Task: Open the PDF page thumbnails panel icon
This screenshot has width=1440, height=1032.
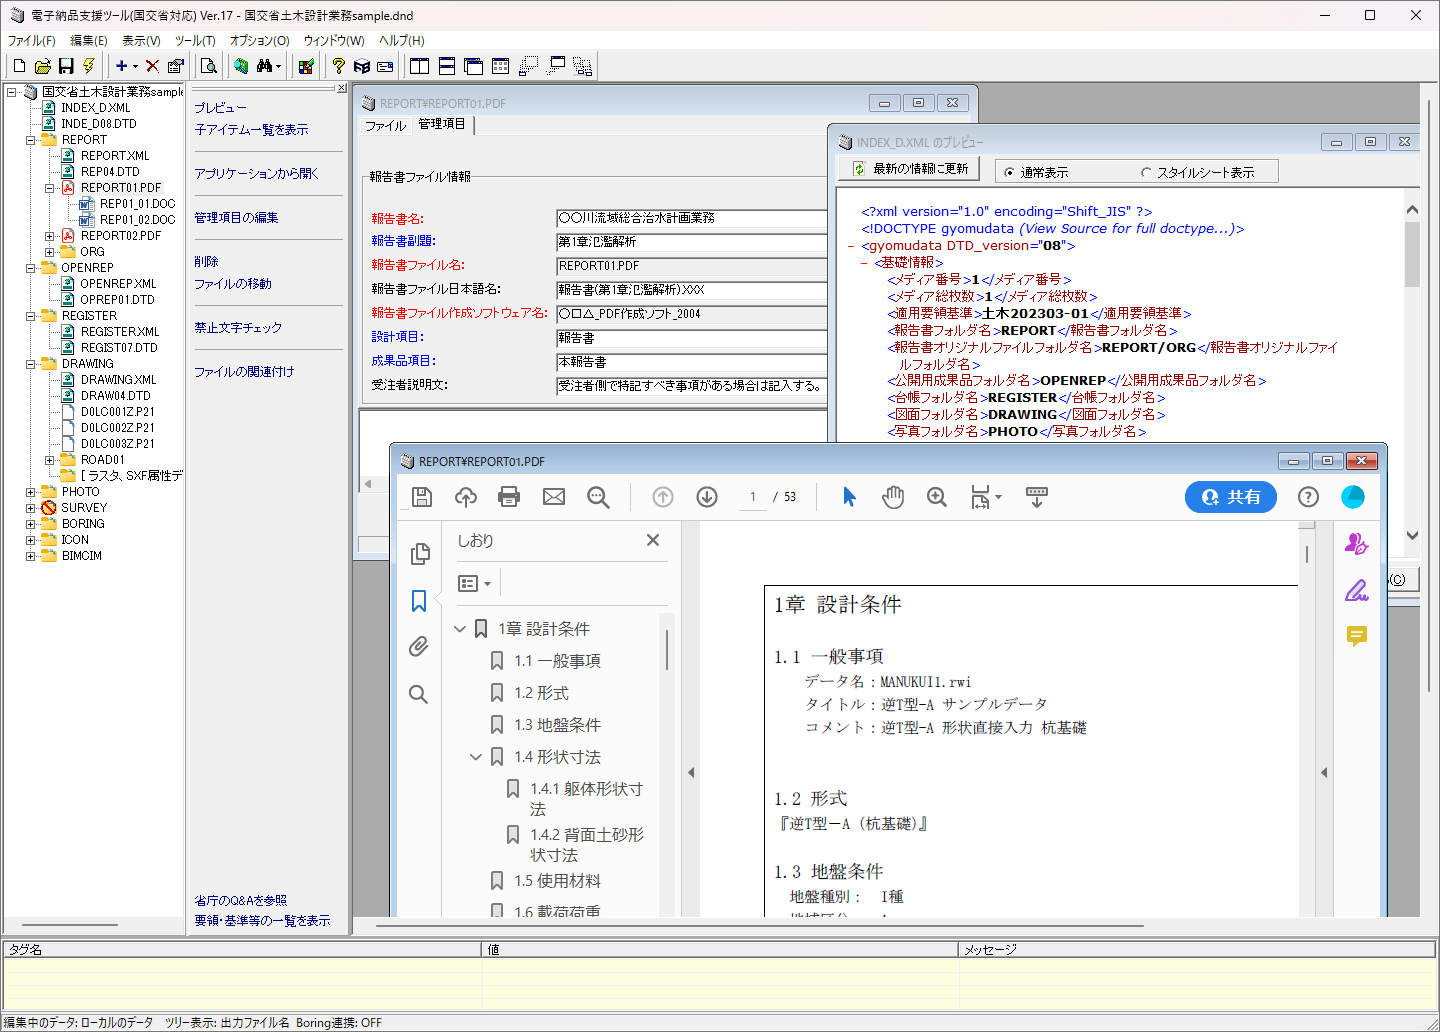Action: pyautogui.click(x=420, y=553)
